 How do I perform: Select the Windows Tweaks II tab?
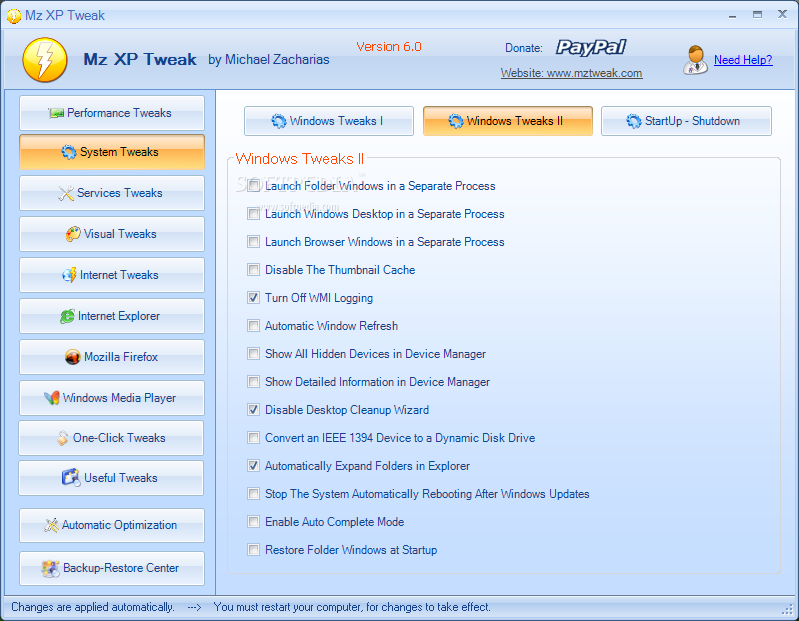pos(508,121)
